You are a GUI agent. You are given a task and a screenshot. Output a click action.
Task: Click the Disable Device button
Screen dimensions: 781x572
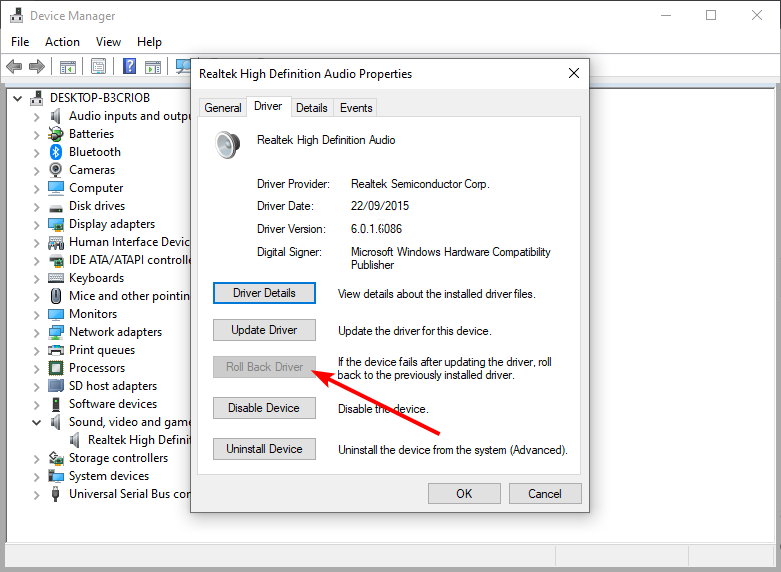(264, 408)
